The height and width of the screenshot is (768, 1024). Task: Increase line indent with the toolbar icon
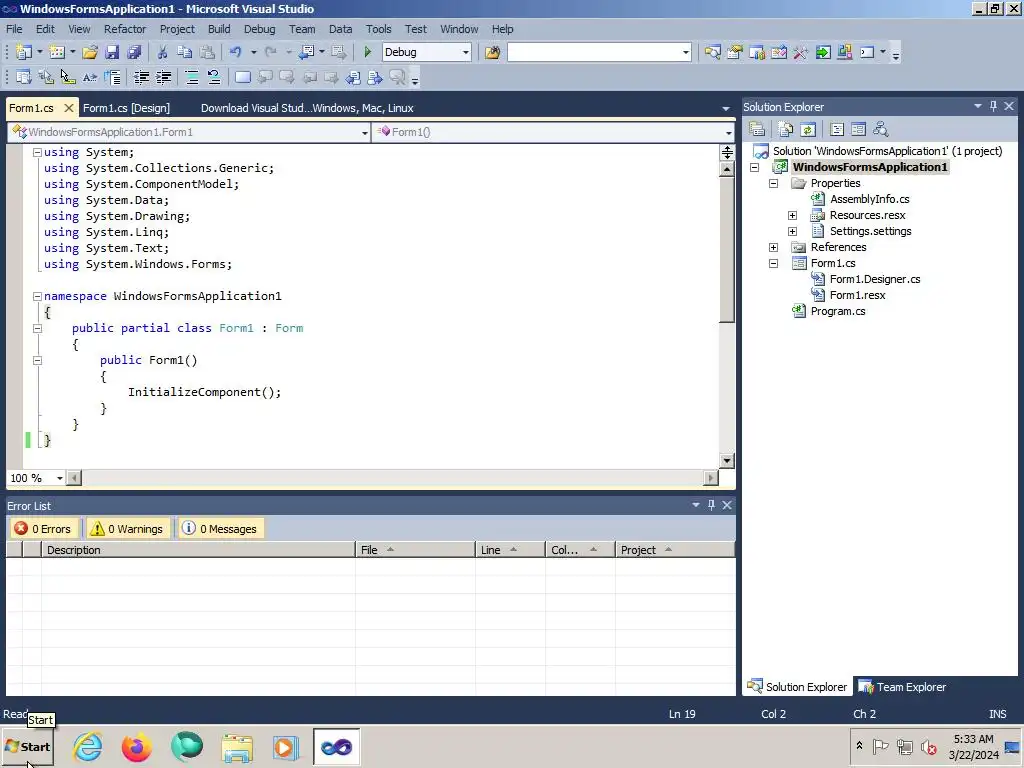pos(163,77)
